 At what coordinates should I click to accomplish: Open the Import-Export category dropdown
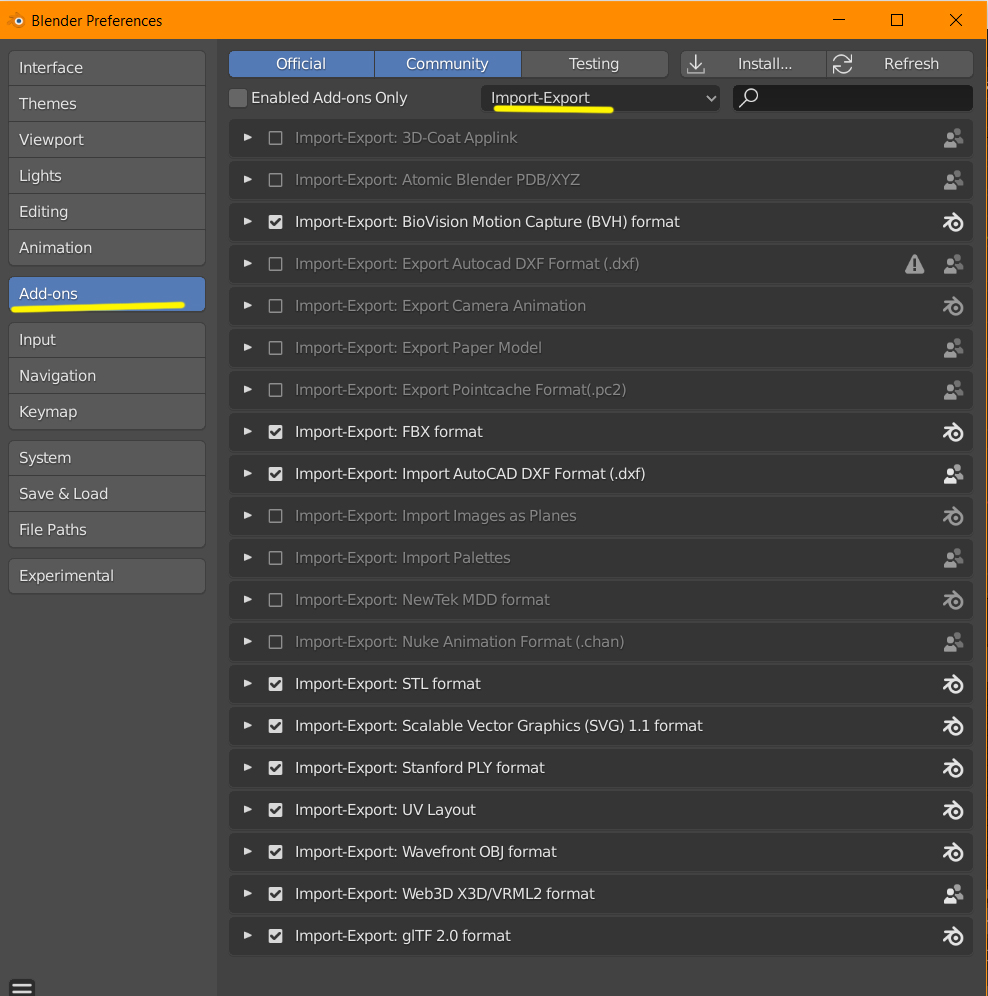pos(600,98)
